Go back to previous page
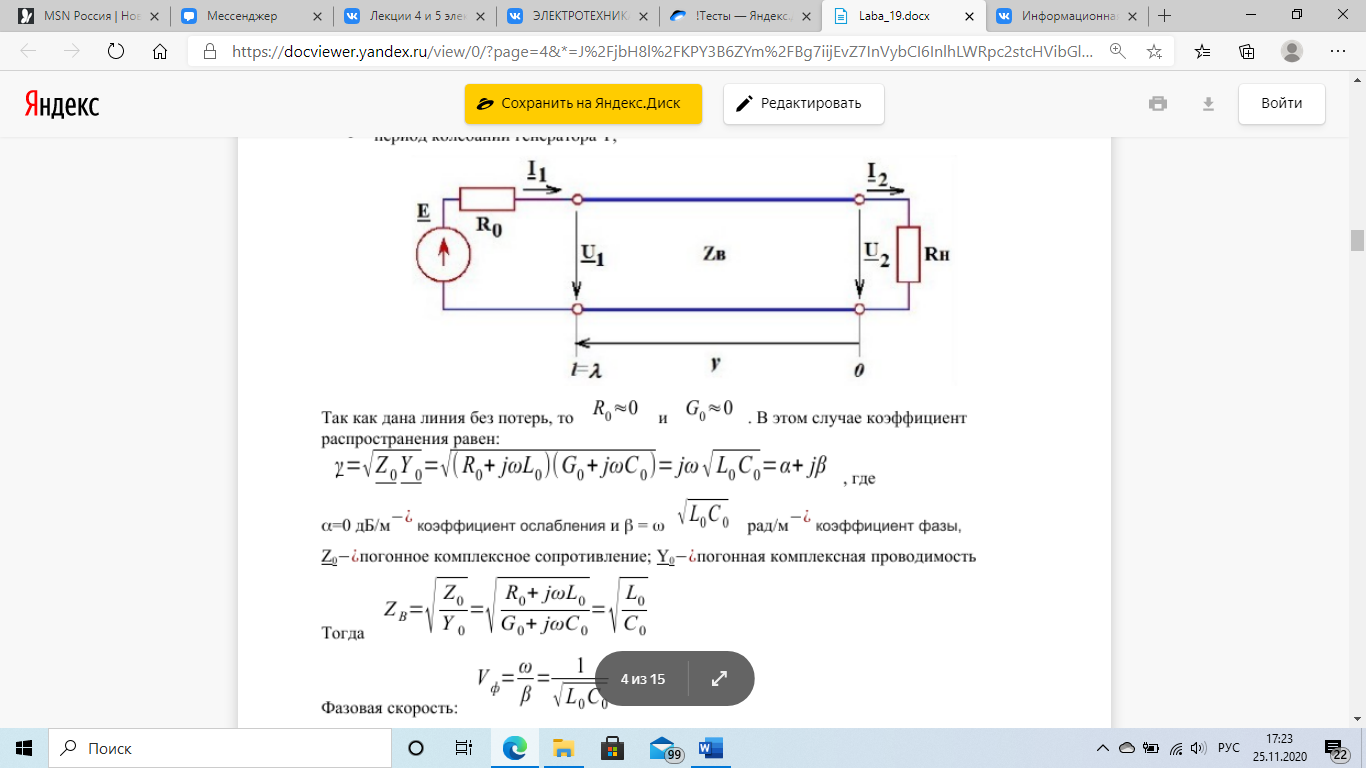The height and width of the screenshot is (768, 1366). 28,52
